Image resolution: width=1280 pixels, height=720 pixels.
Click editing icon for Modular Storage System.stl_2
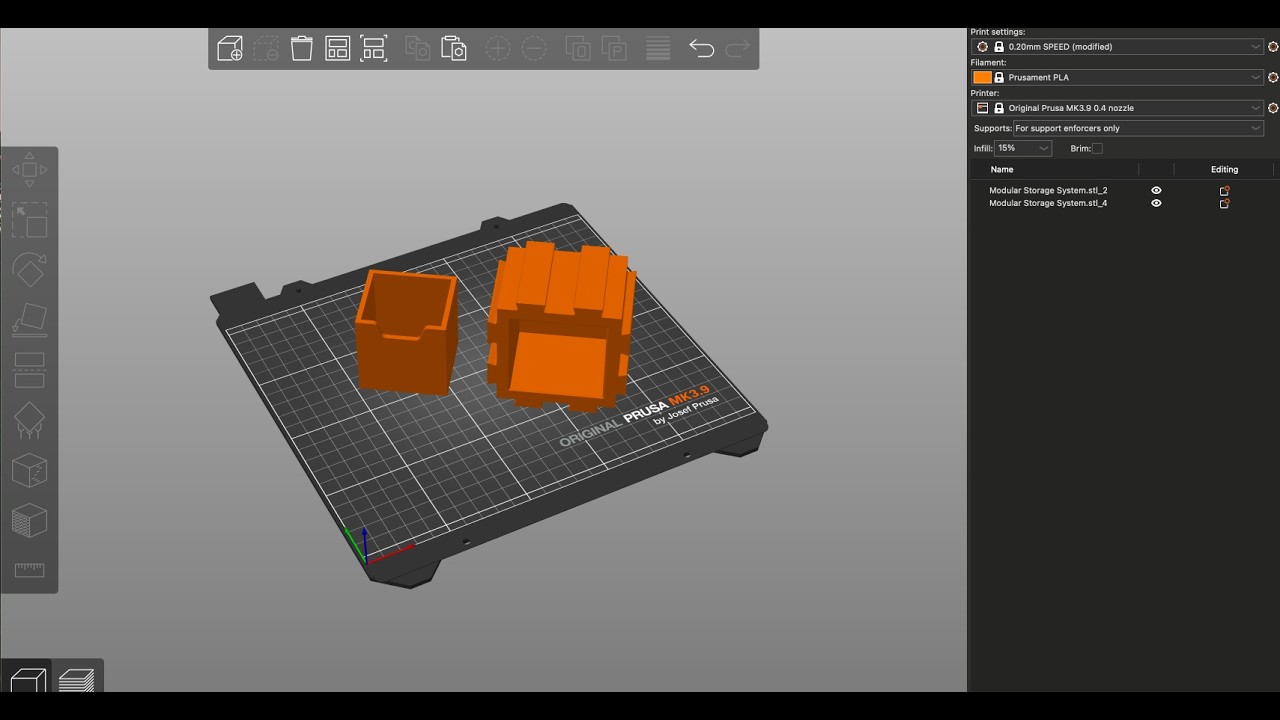coord(1224,190)
